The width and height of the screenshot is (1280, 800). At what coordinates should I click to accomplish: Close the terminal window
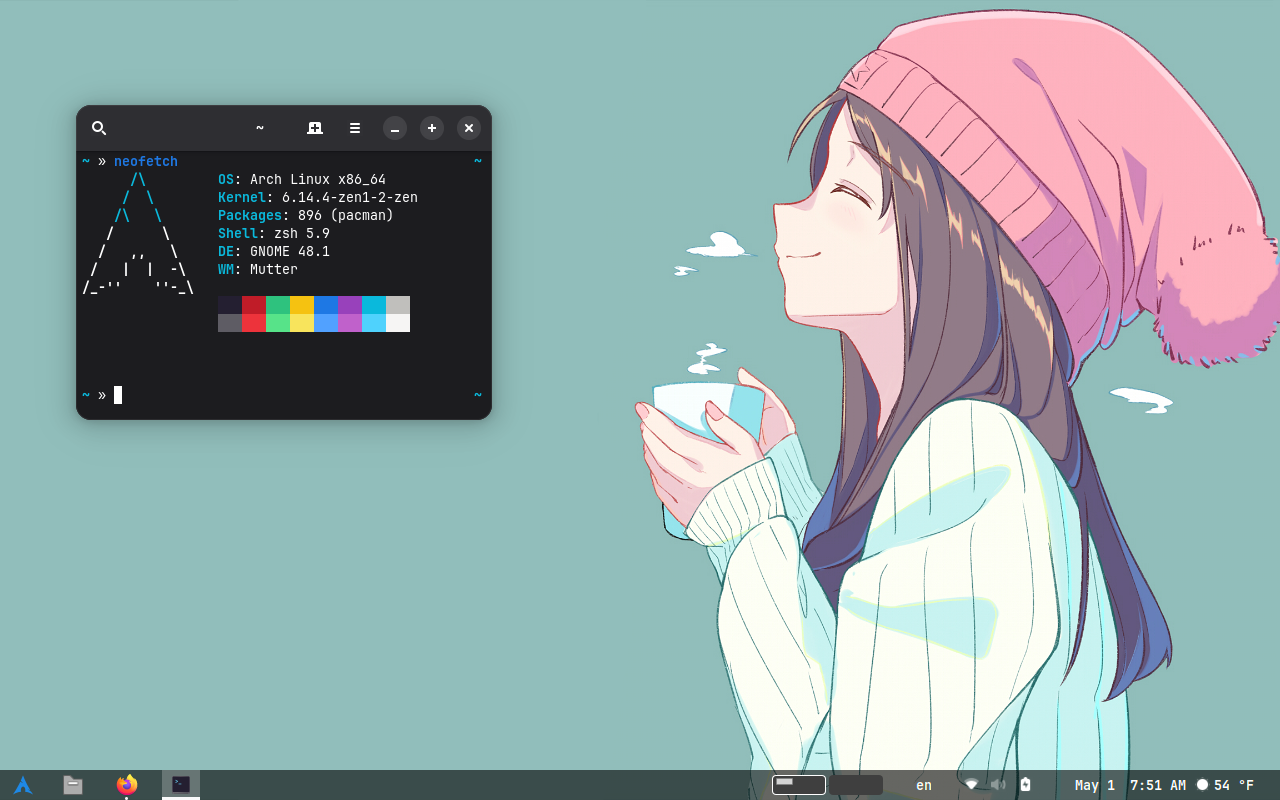(469, 128)
